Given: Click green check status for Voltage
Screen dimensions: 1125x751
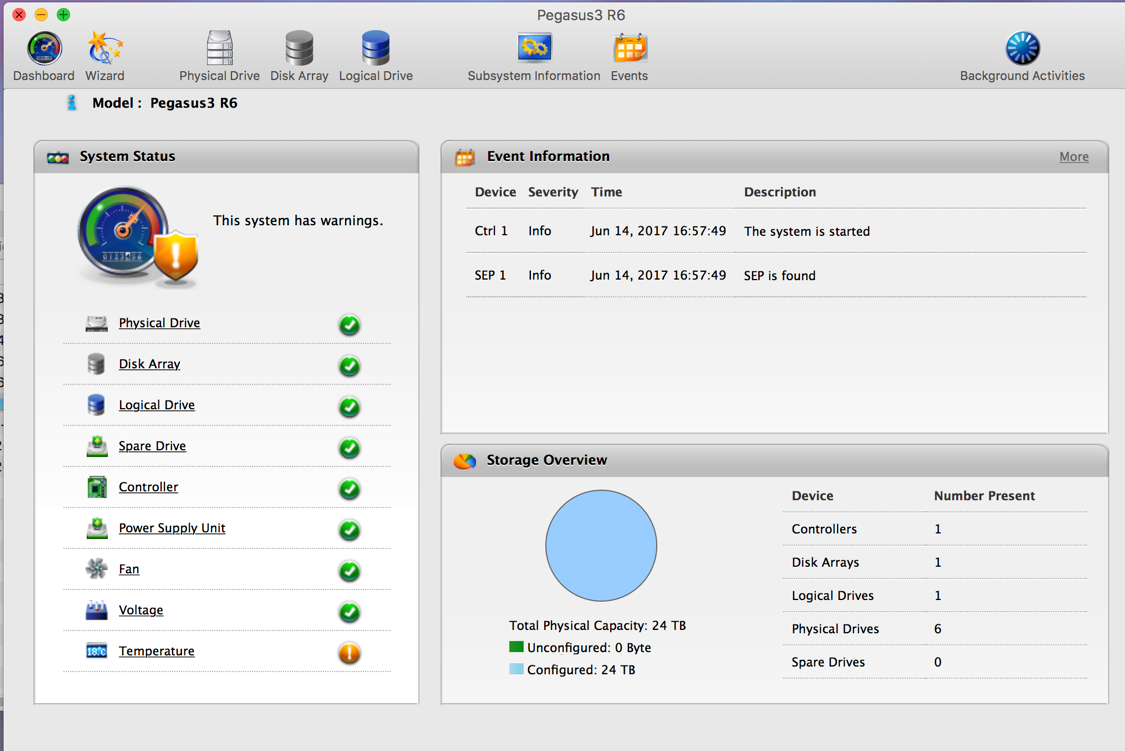Looking at the screenshot, I should click(x=349, y=612).
